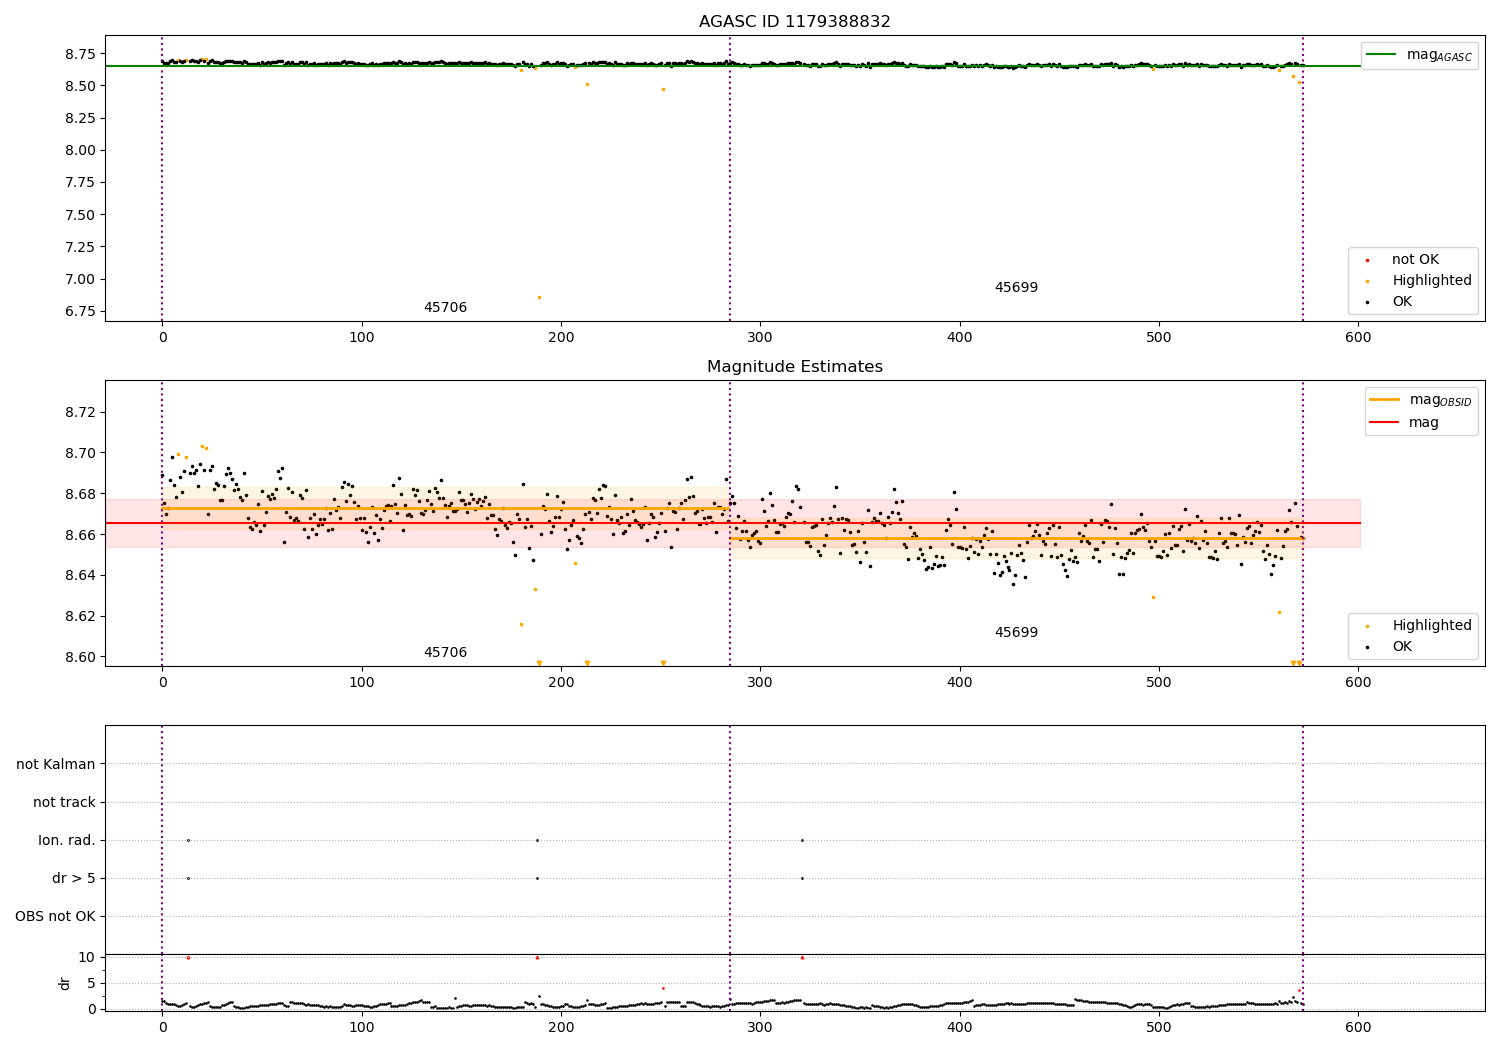The height and width of the screenshot is (1050, 1500).
Task: Select the red 'mag' legend entry
Action: [1404, 423]
